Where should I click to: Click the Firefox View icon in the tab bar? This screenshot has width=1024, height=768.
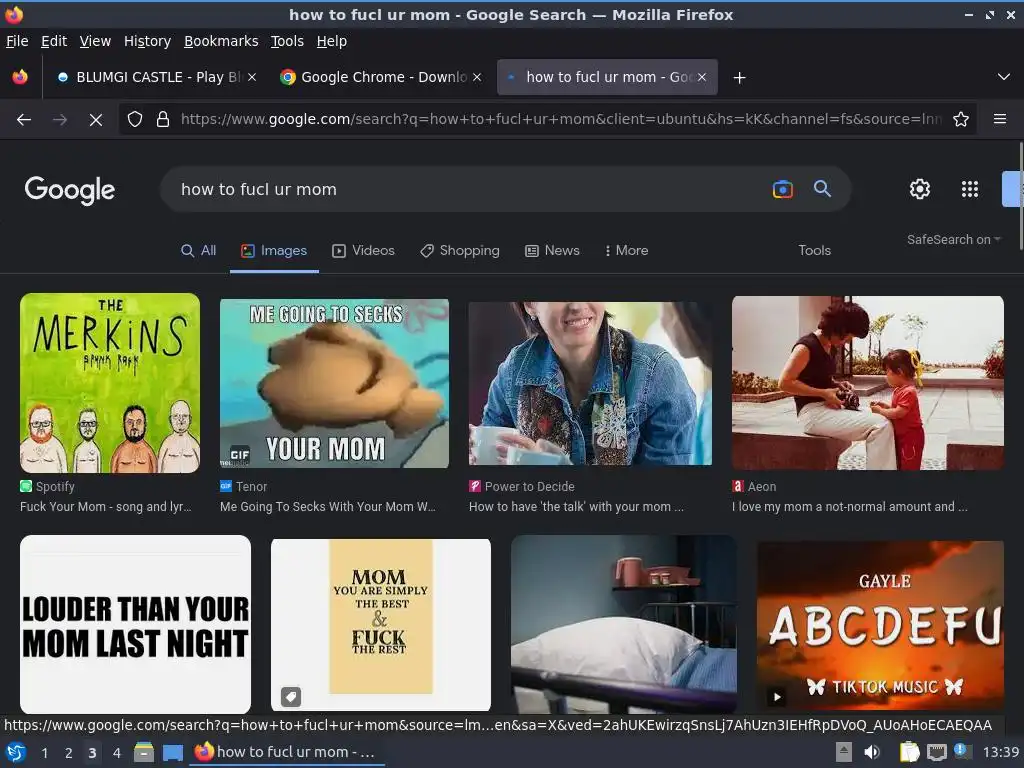pyautogui.click(x=20, y=77)
